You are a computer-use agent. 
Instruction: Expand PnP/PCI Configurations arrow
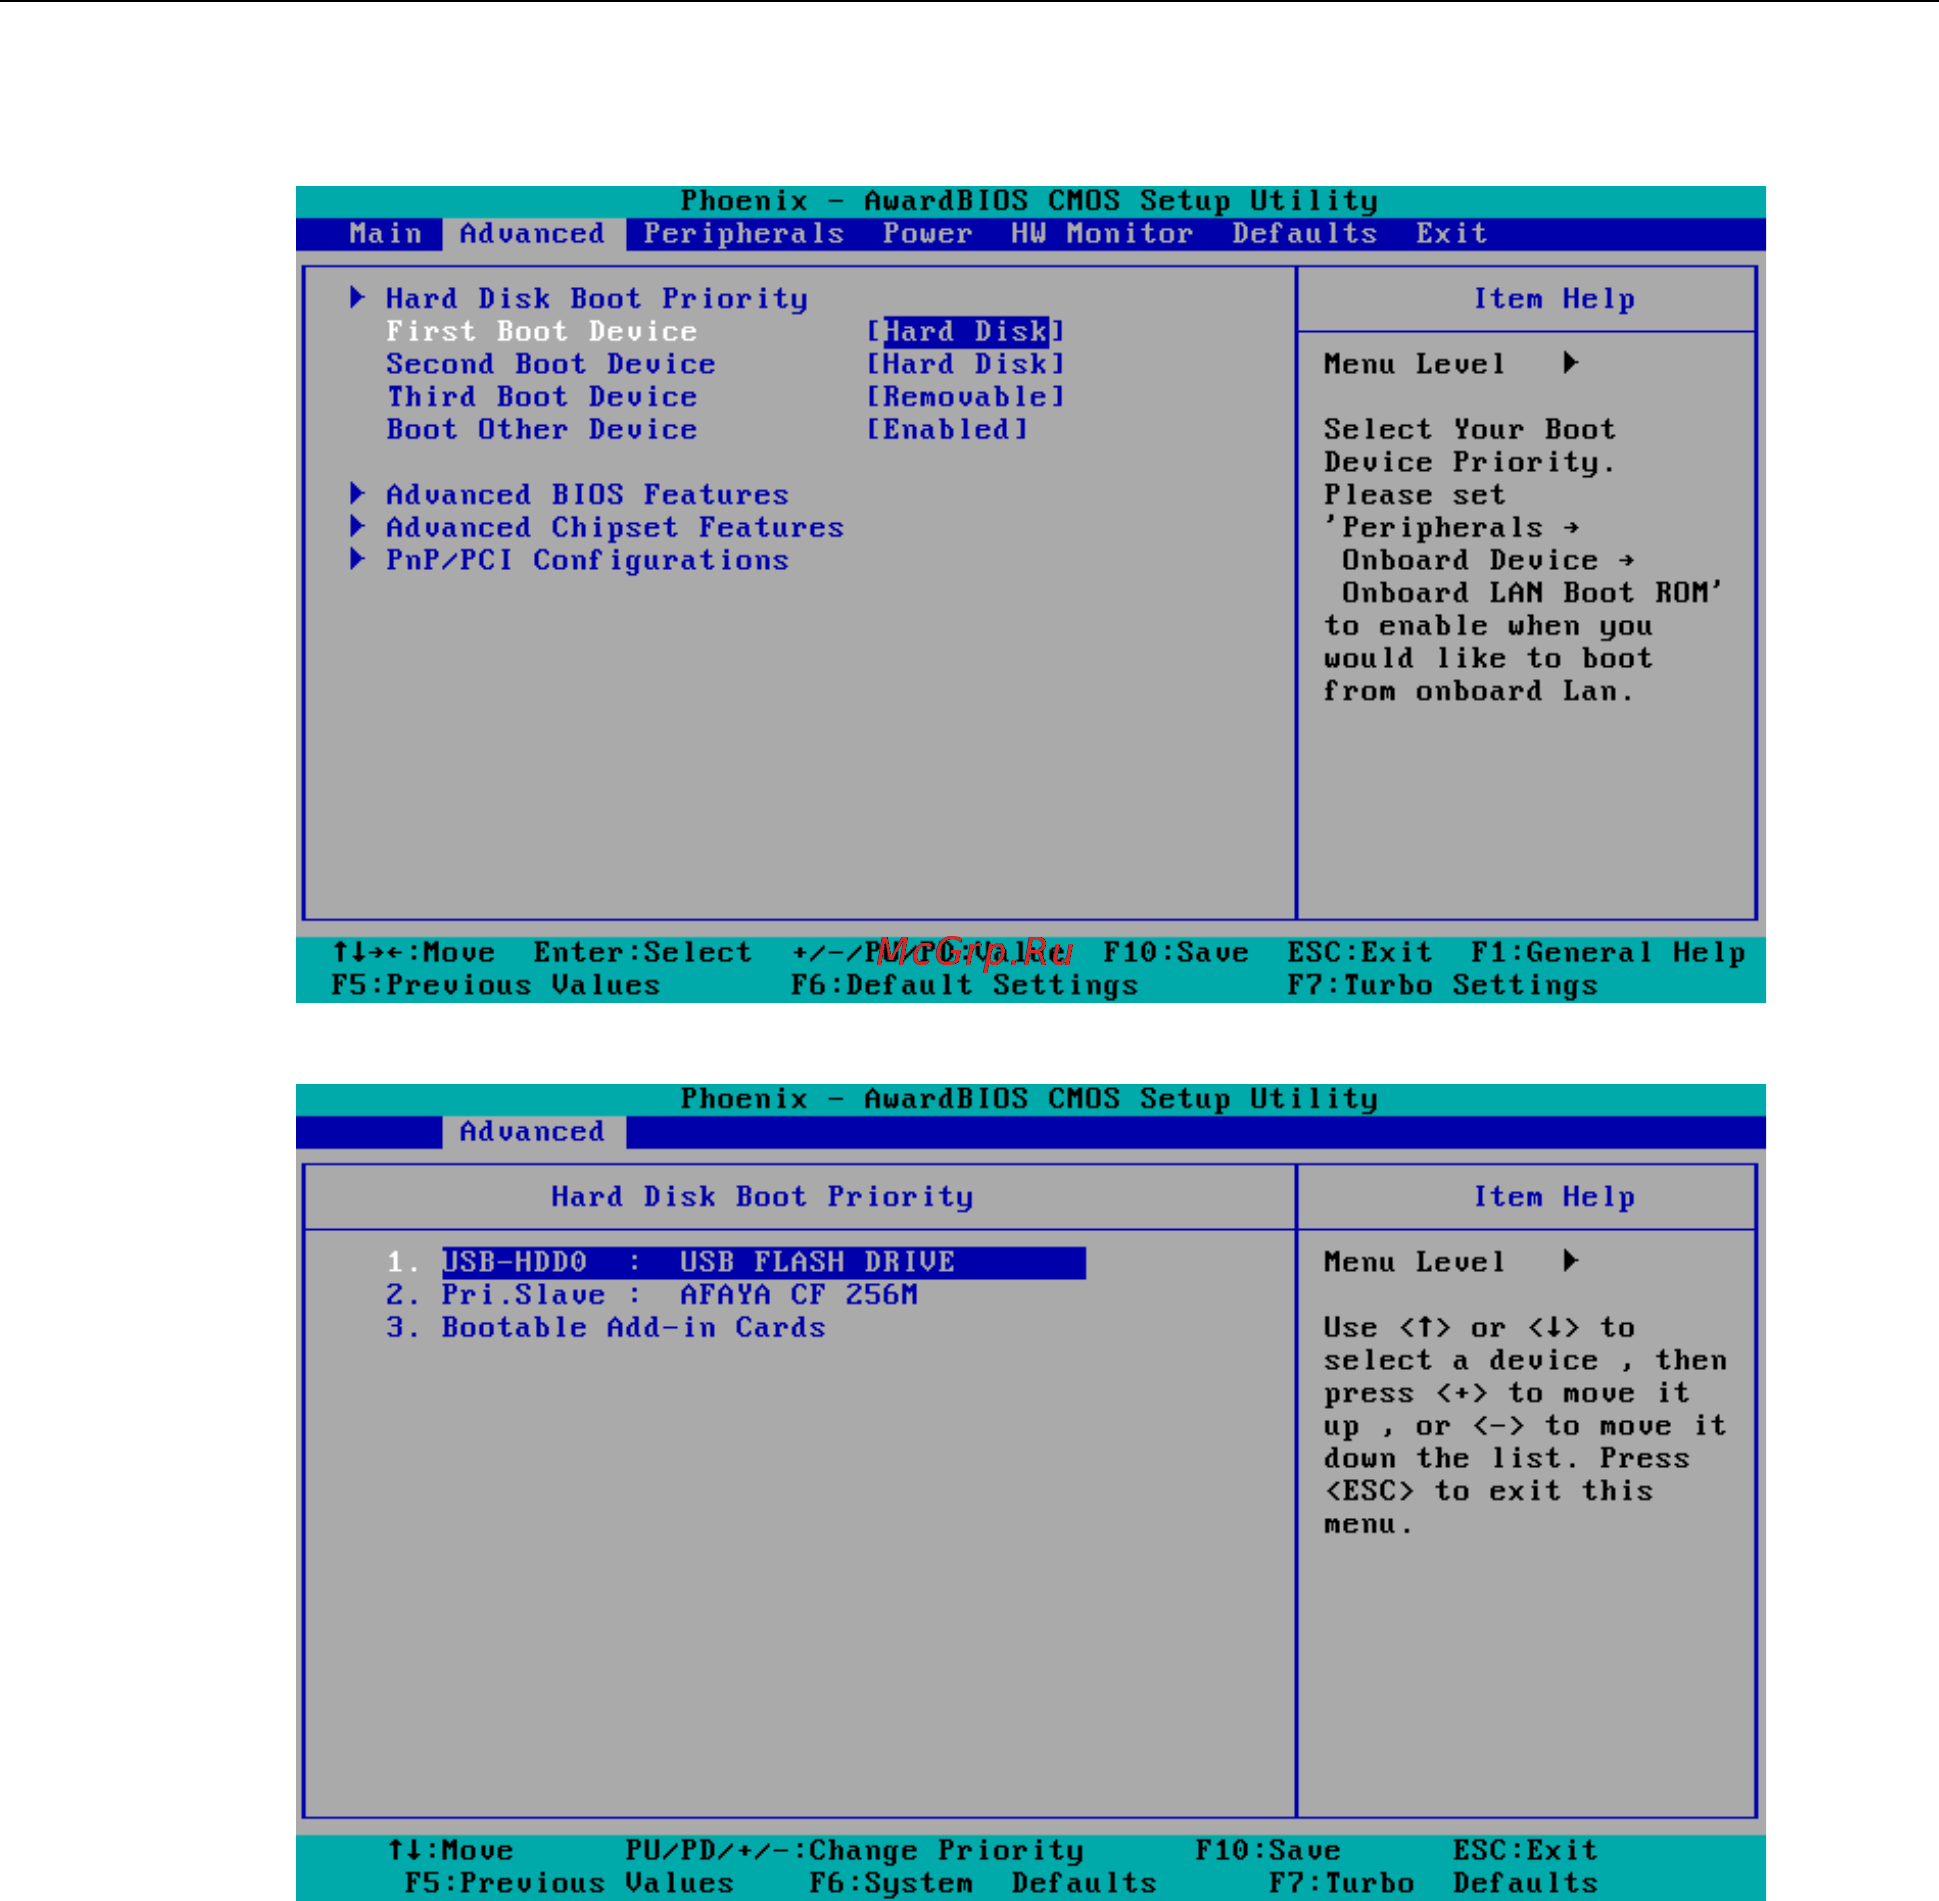coord(357,559)
